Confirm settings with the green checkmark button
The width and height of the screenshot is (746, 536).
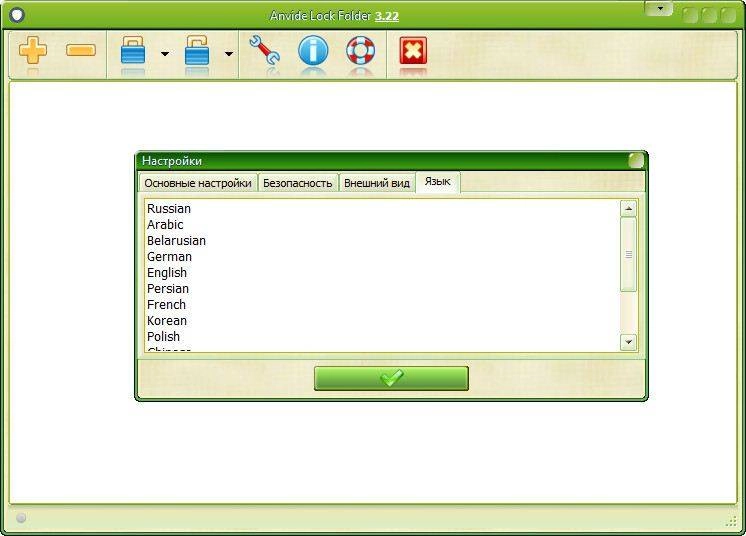[x=391, y=378]
